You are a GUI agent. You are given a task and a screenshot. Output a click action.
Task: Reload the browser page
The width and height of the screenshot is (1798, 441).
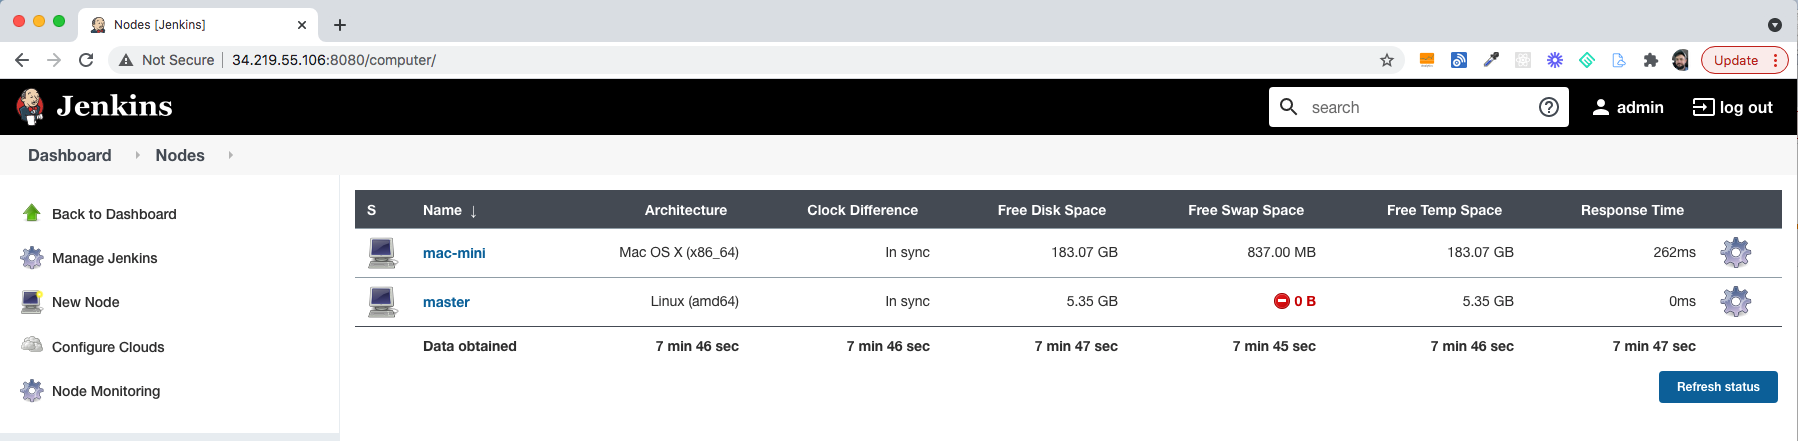tap(86, 60)
